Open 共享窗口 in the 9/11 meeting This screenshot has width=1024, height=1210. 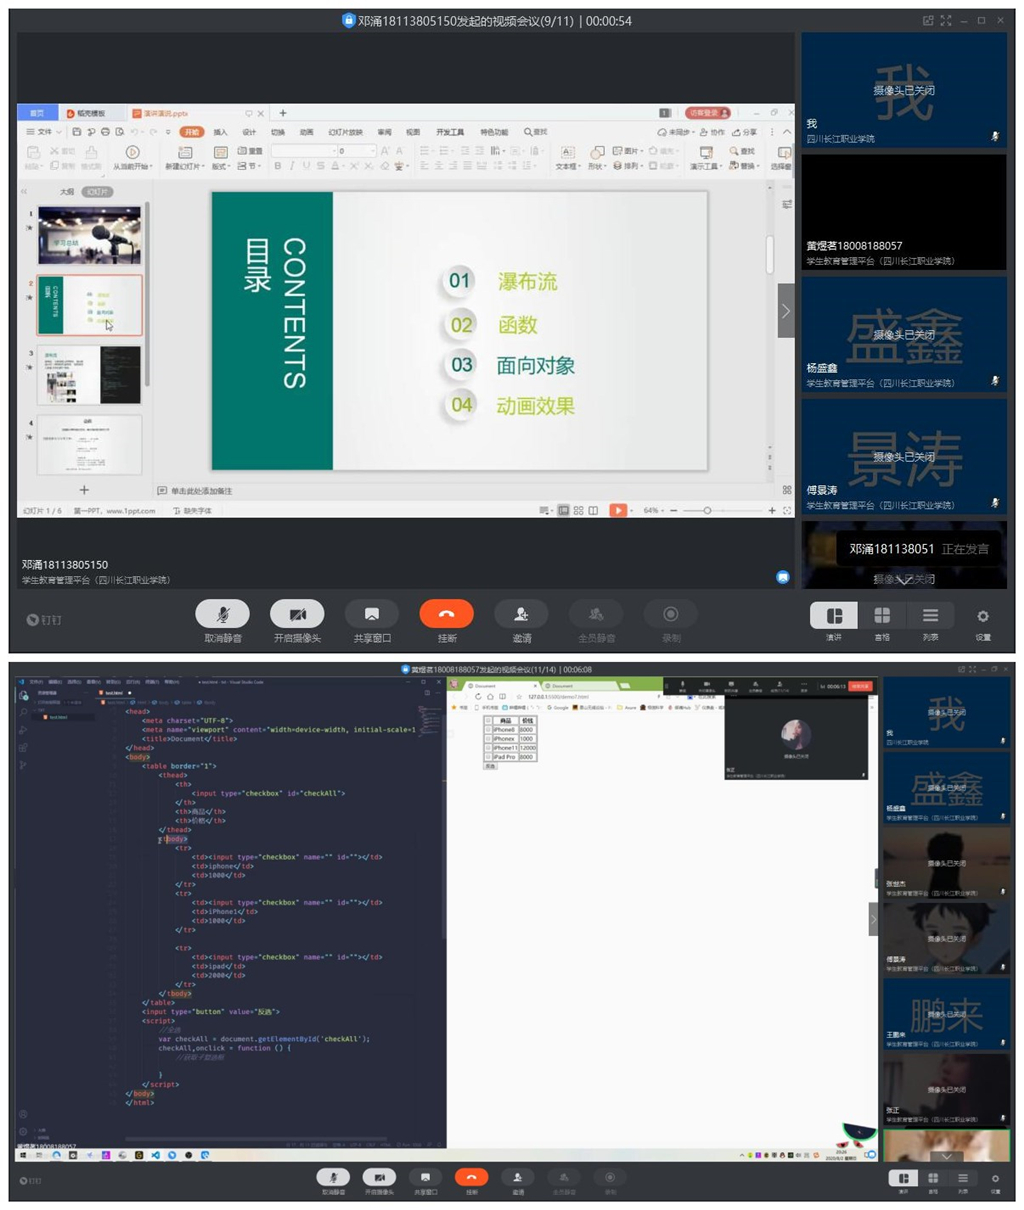372,614
